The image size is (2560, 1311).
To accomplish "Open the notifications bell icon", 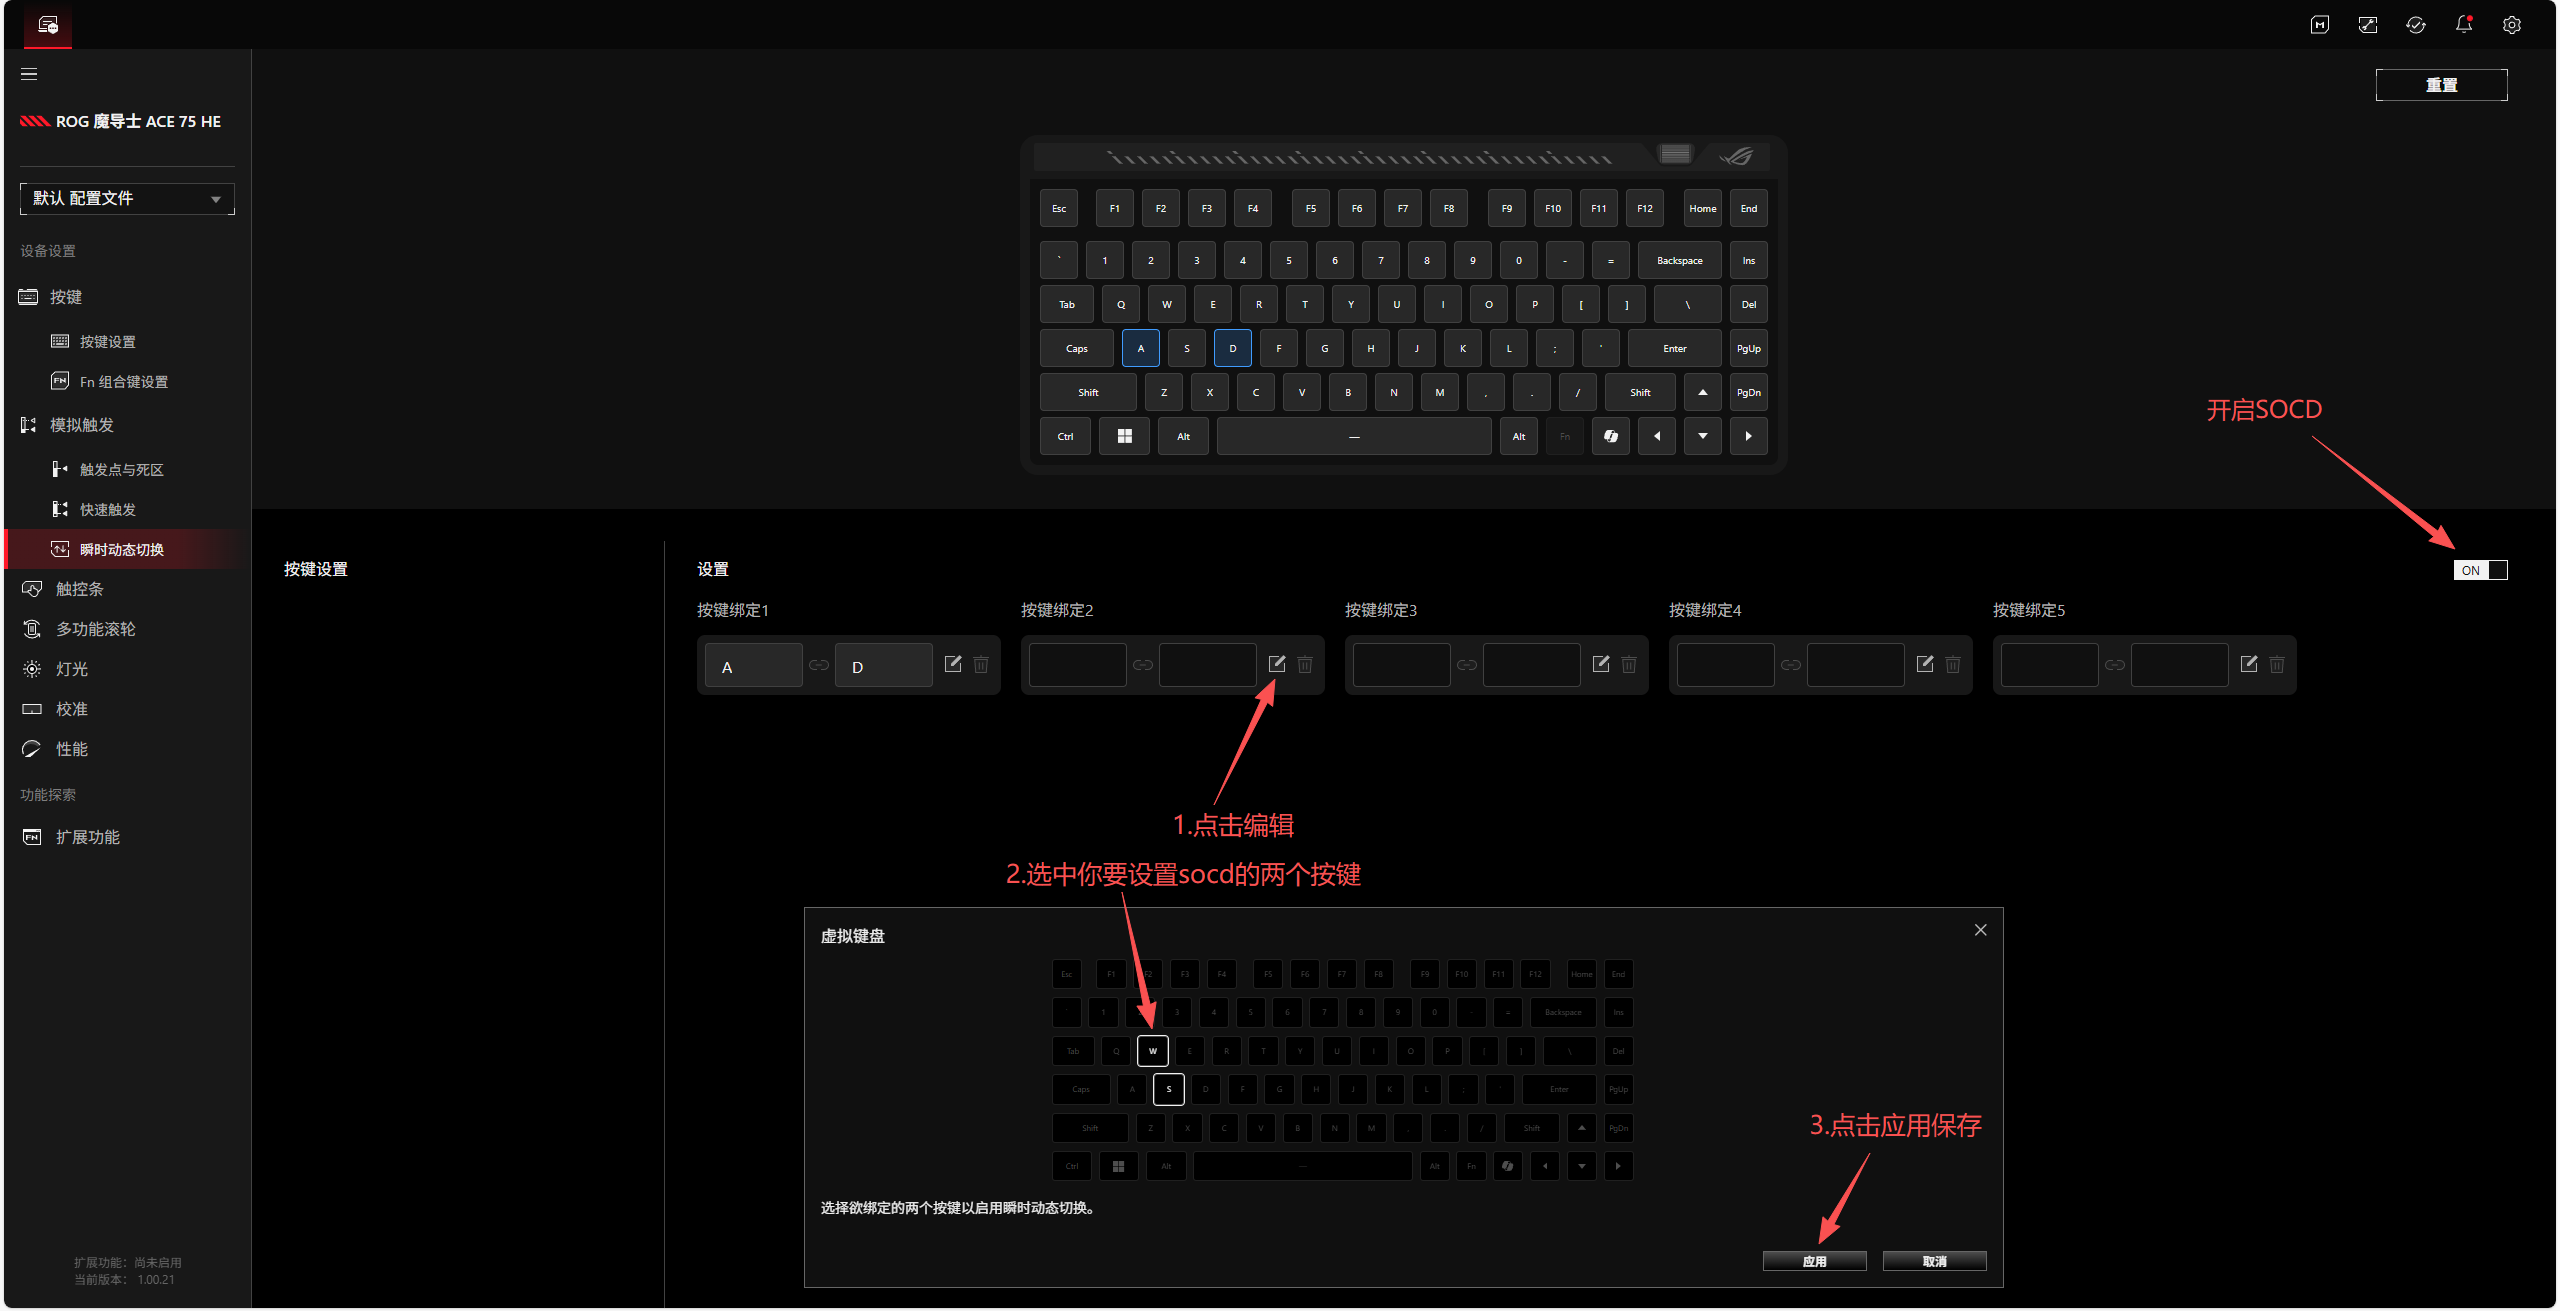I will click(2464, 25).
